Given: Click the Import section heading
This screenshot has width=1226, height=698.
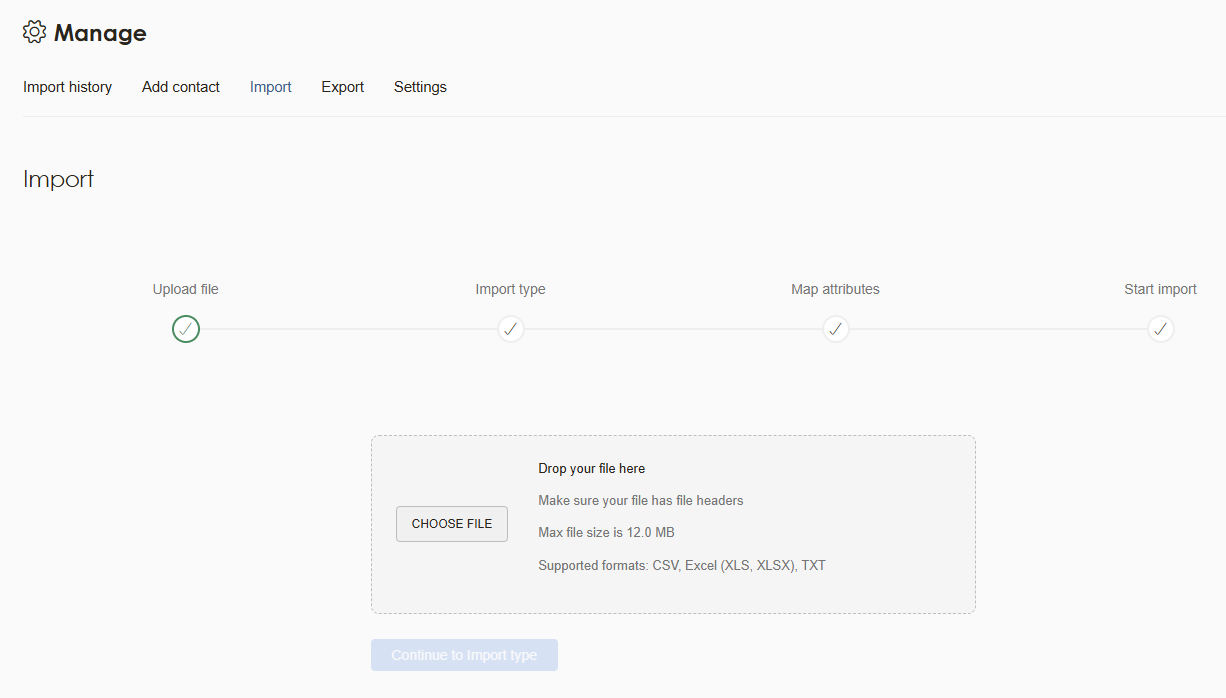Looking at the screenshot, I should (x=58, y=180).
